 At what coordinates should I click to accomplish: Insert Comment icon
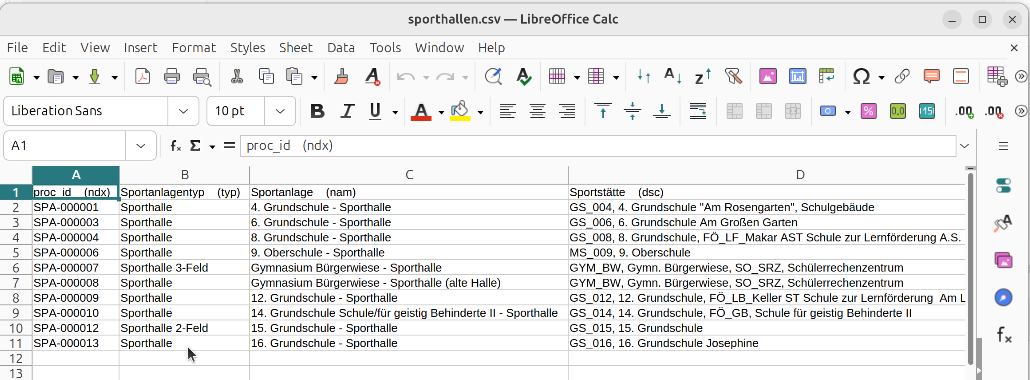click(931, 77)
